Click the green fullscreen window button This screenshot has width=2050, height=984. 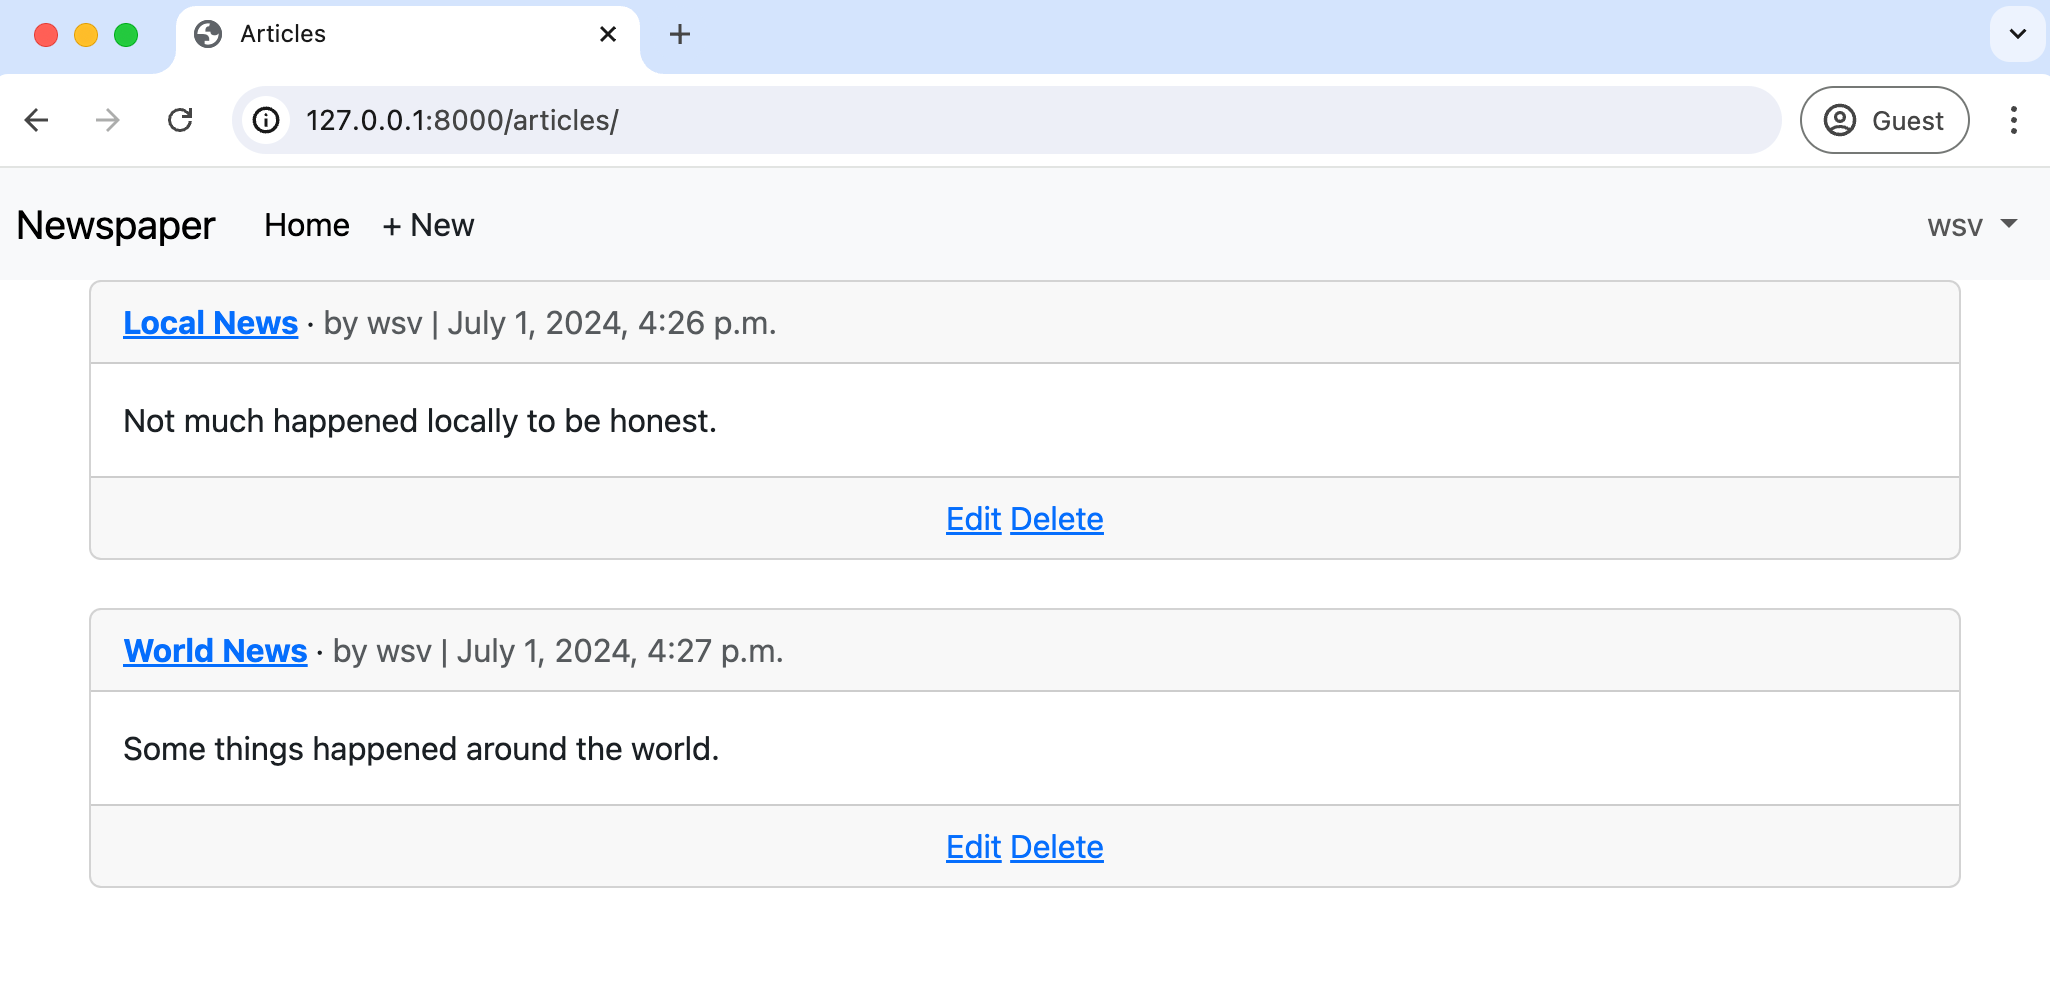point(126,35)
